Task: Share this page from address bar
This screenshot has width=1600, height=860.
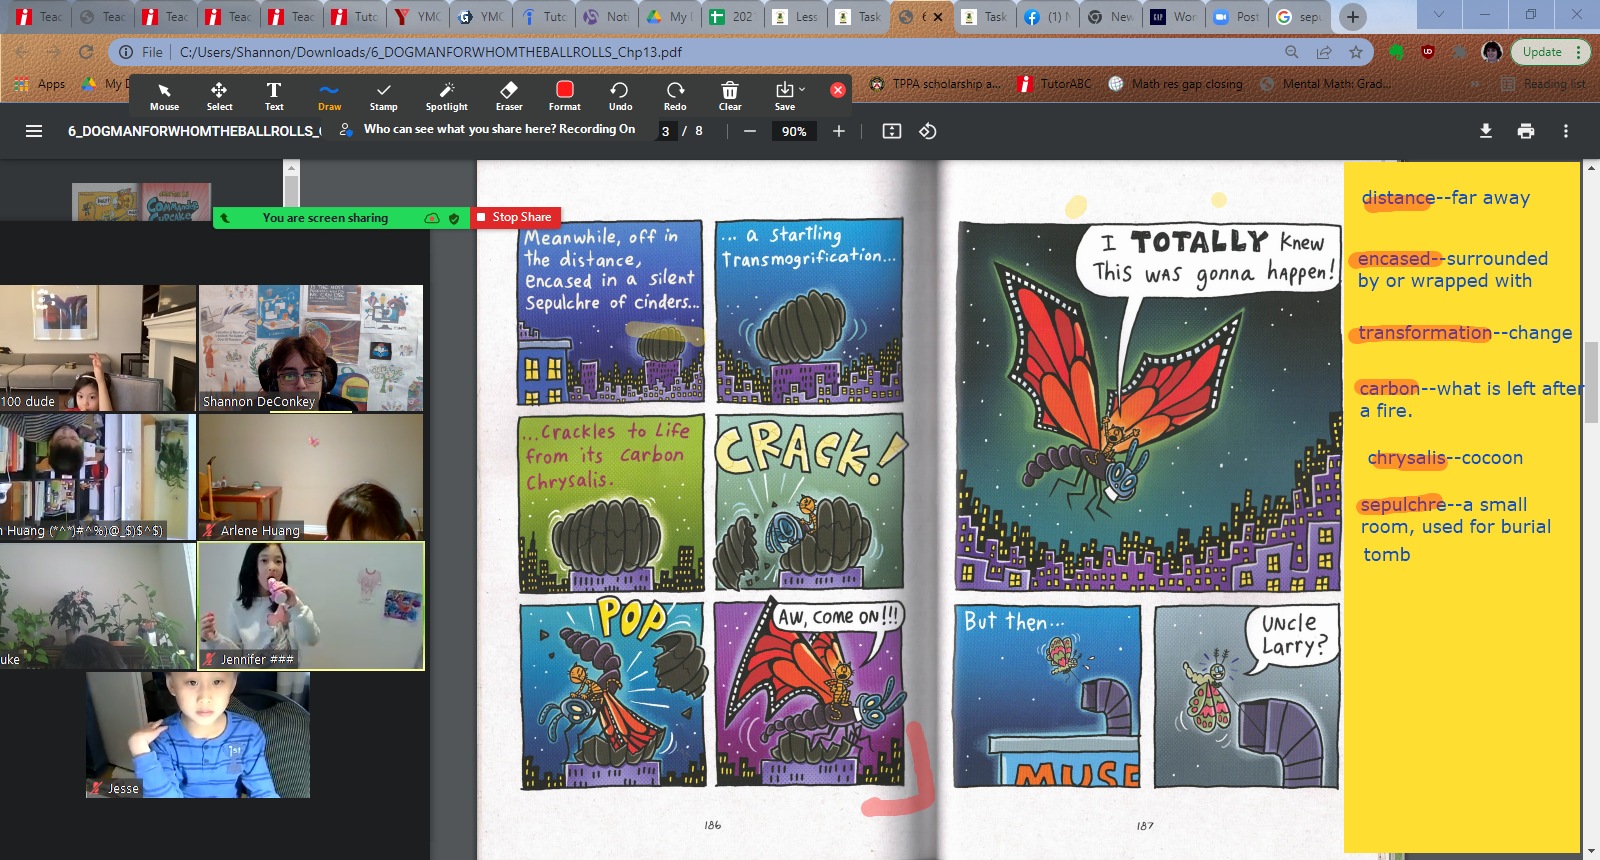Action: point(1324,52)
